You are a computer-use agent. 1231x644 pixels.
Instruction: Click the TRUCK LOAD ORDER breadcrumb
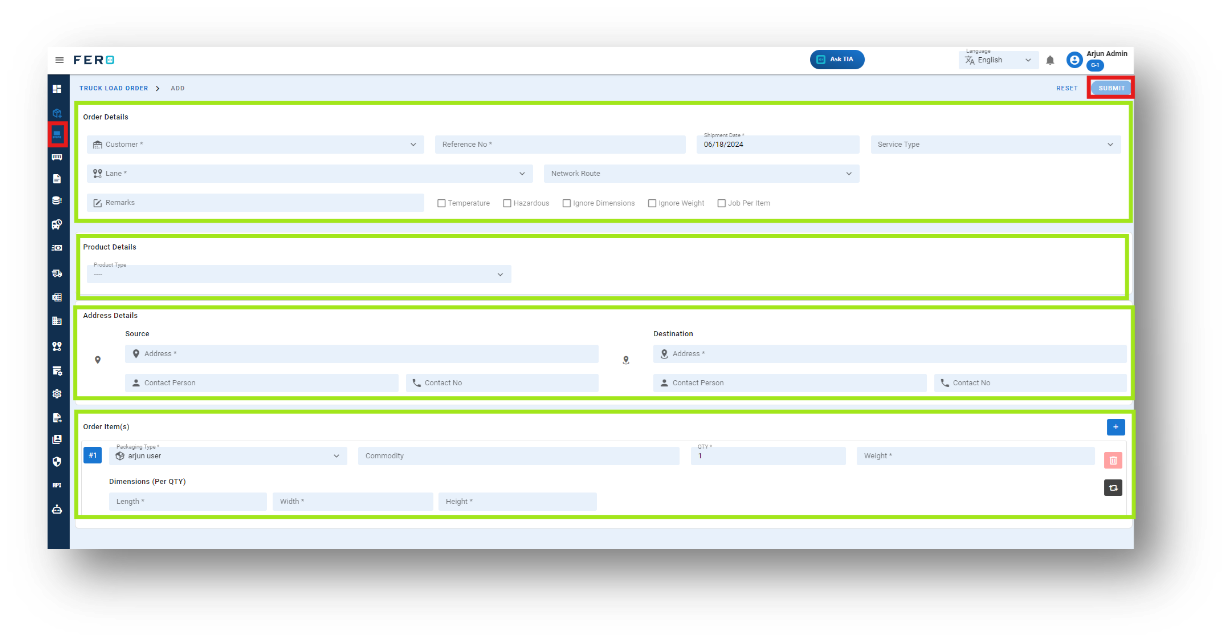coord(114,88)
